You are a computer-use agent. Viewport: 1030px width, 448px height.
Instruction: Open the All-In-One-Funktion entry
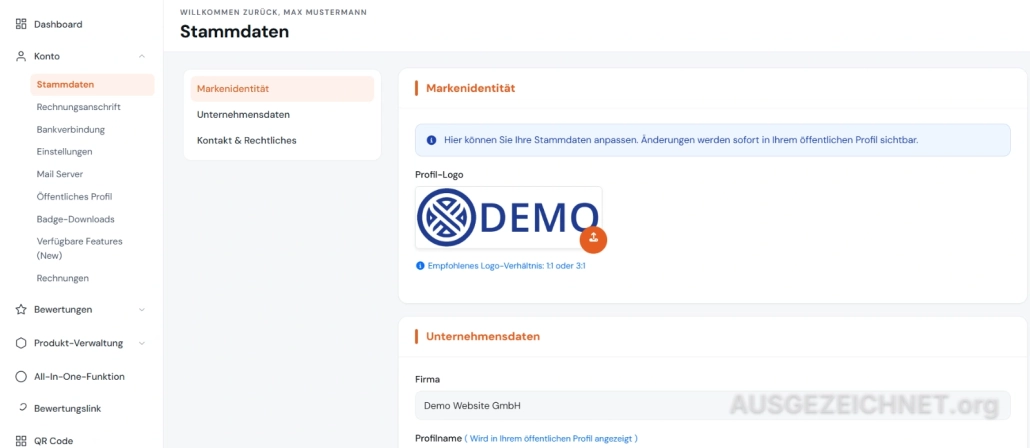coord(81,376)
